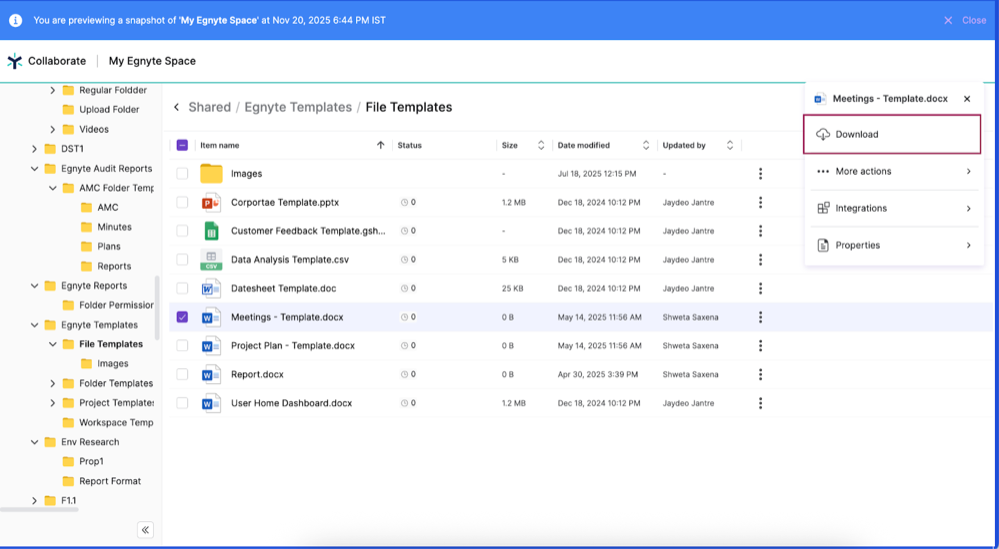Open three-dot menu for Project Plan - Template.docx
This screenshot has width=999, height=549.
(760, 346)
